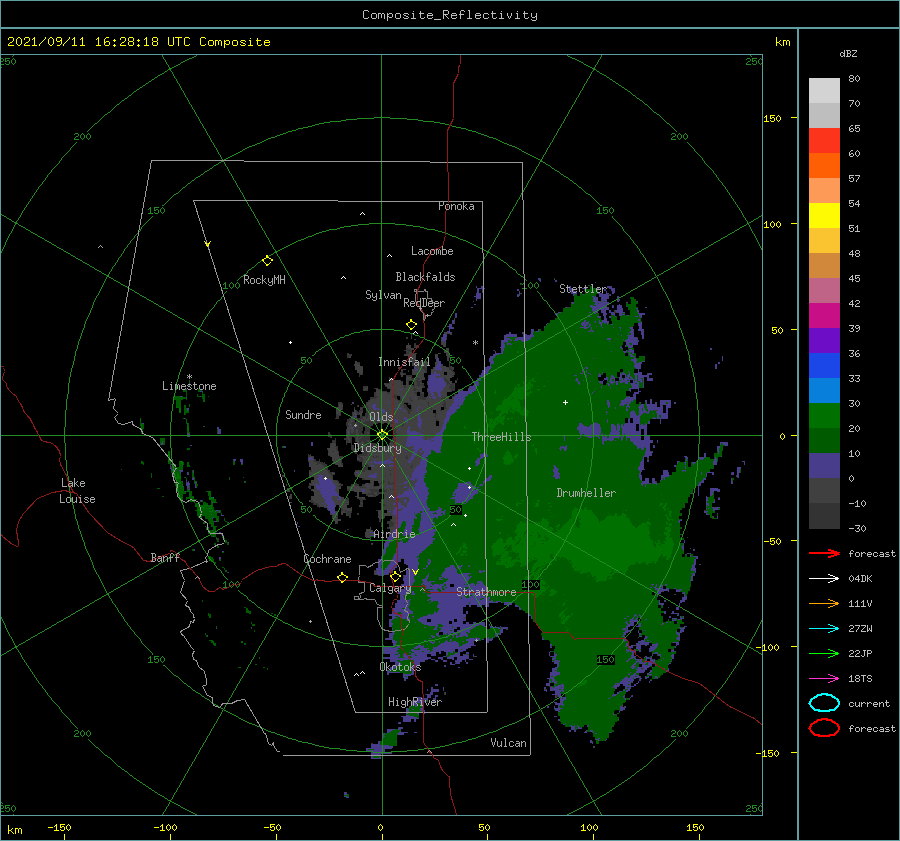Image resolution: width=900 pixels, height=841 pixels.
Task: Click the Limestone label
Action: 189,386
